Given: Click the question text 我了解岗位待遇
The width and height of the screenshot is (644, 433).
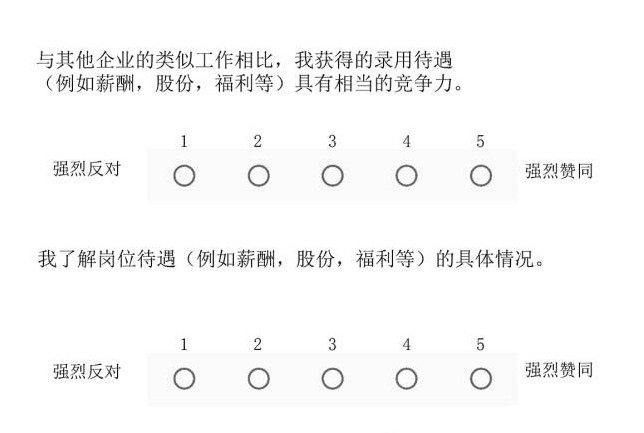Looking at the screenshot, I should (x=291, y=259).
